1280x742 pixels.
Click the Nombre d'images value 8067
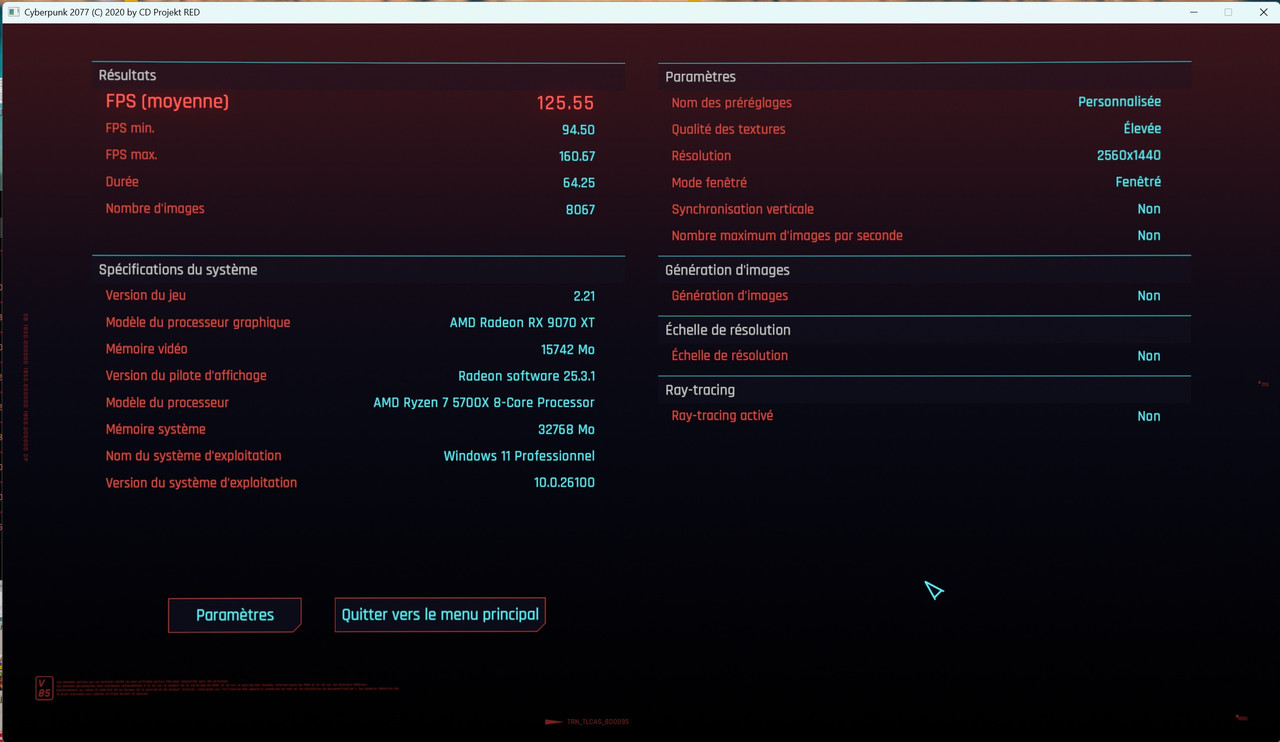coord(580,209)
